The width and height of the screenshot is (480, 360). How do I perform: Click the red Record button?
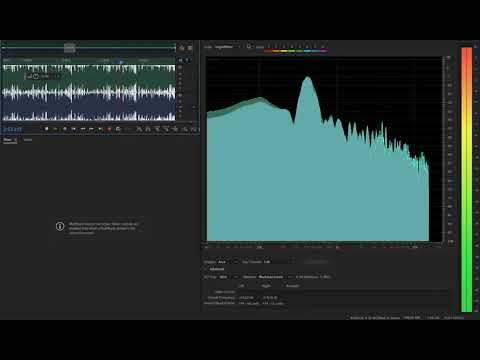point(110,129)
